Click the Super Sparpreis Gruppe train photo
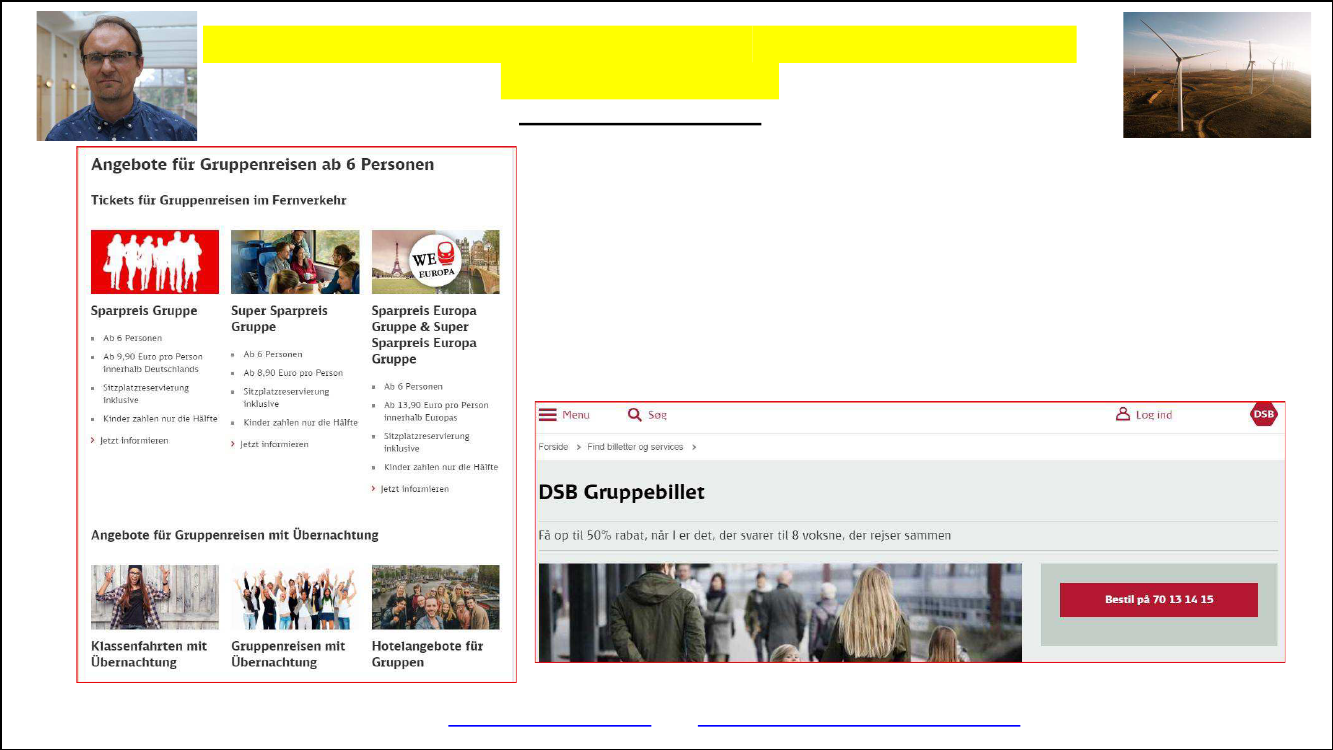The image size is (1333, 750). click(x=295, y=262)
